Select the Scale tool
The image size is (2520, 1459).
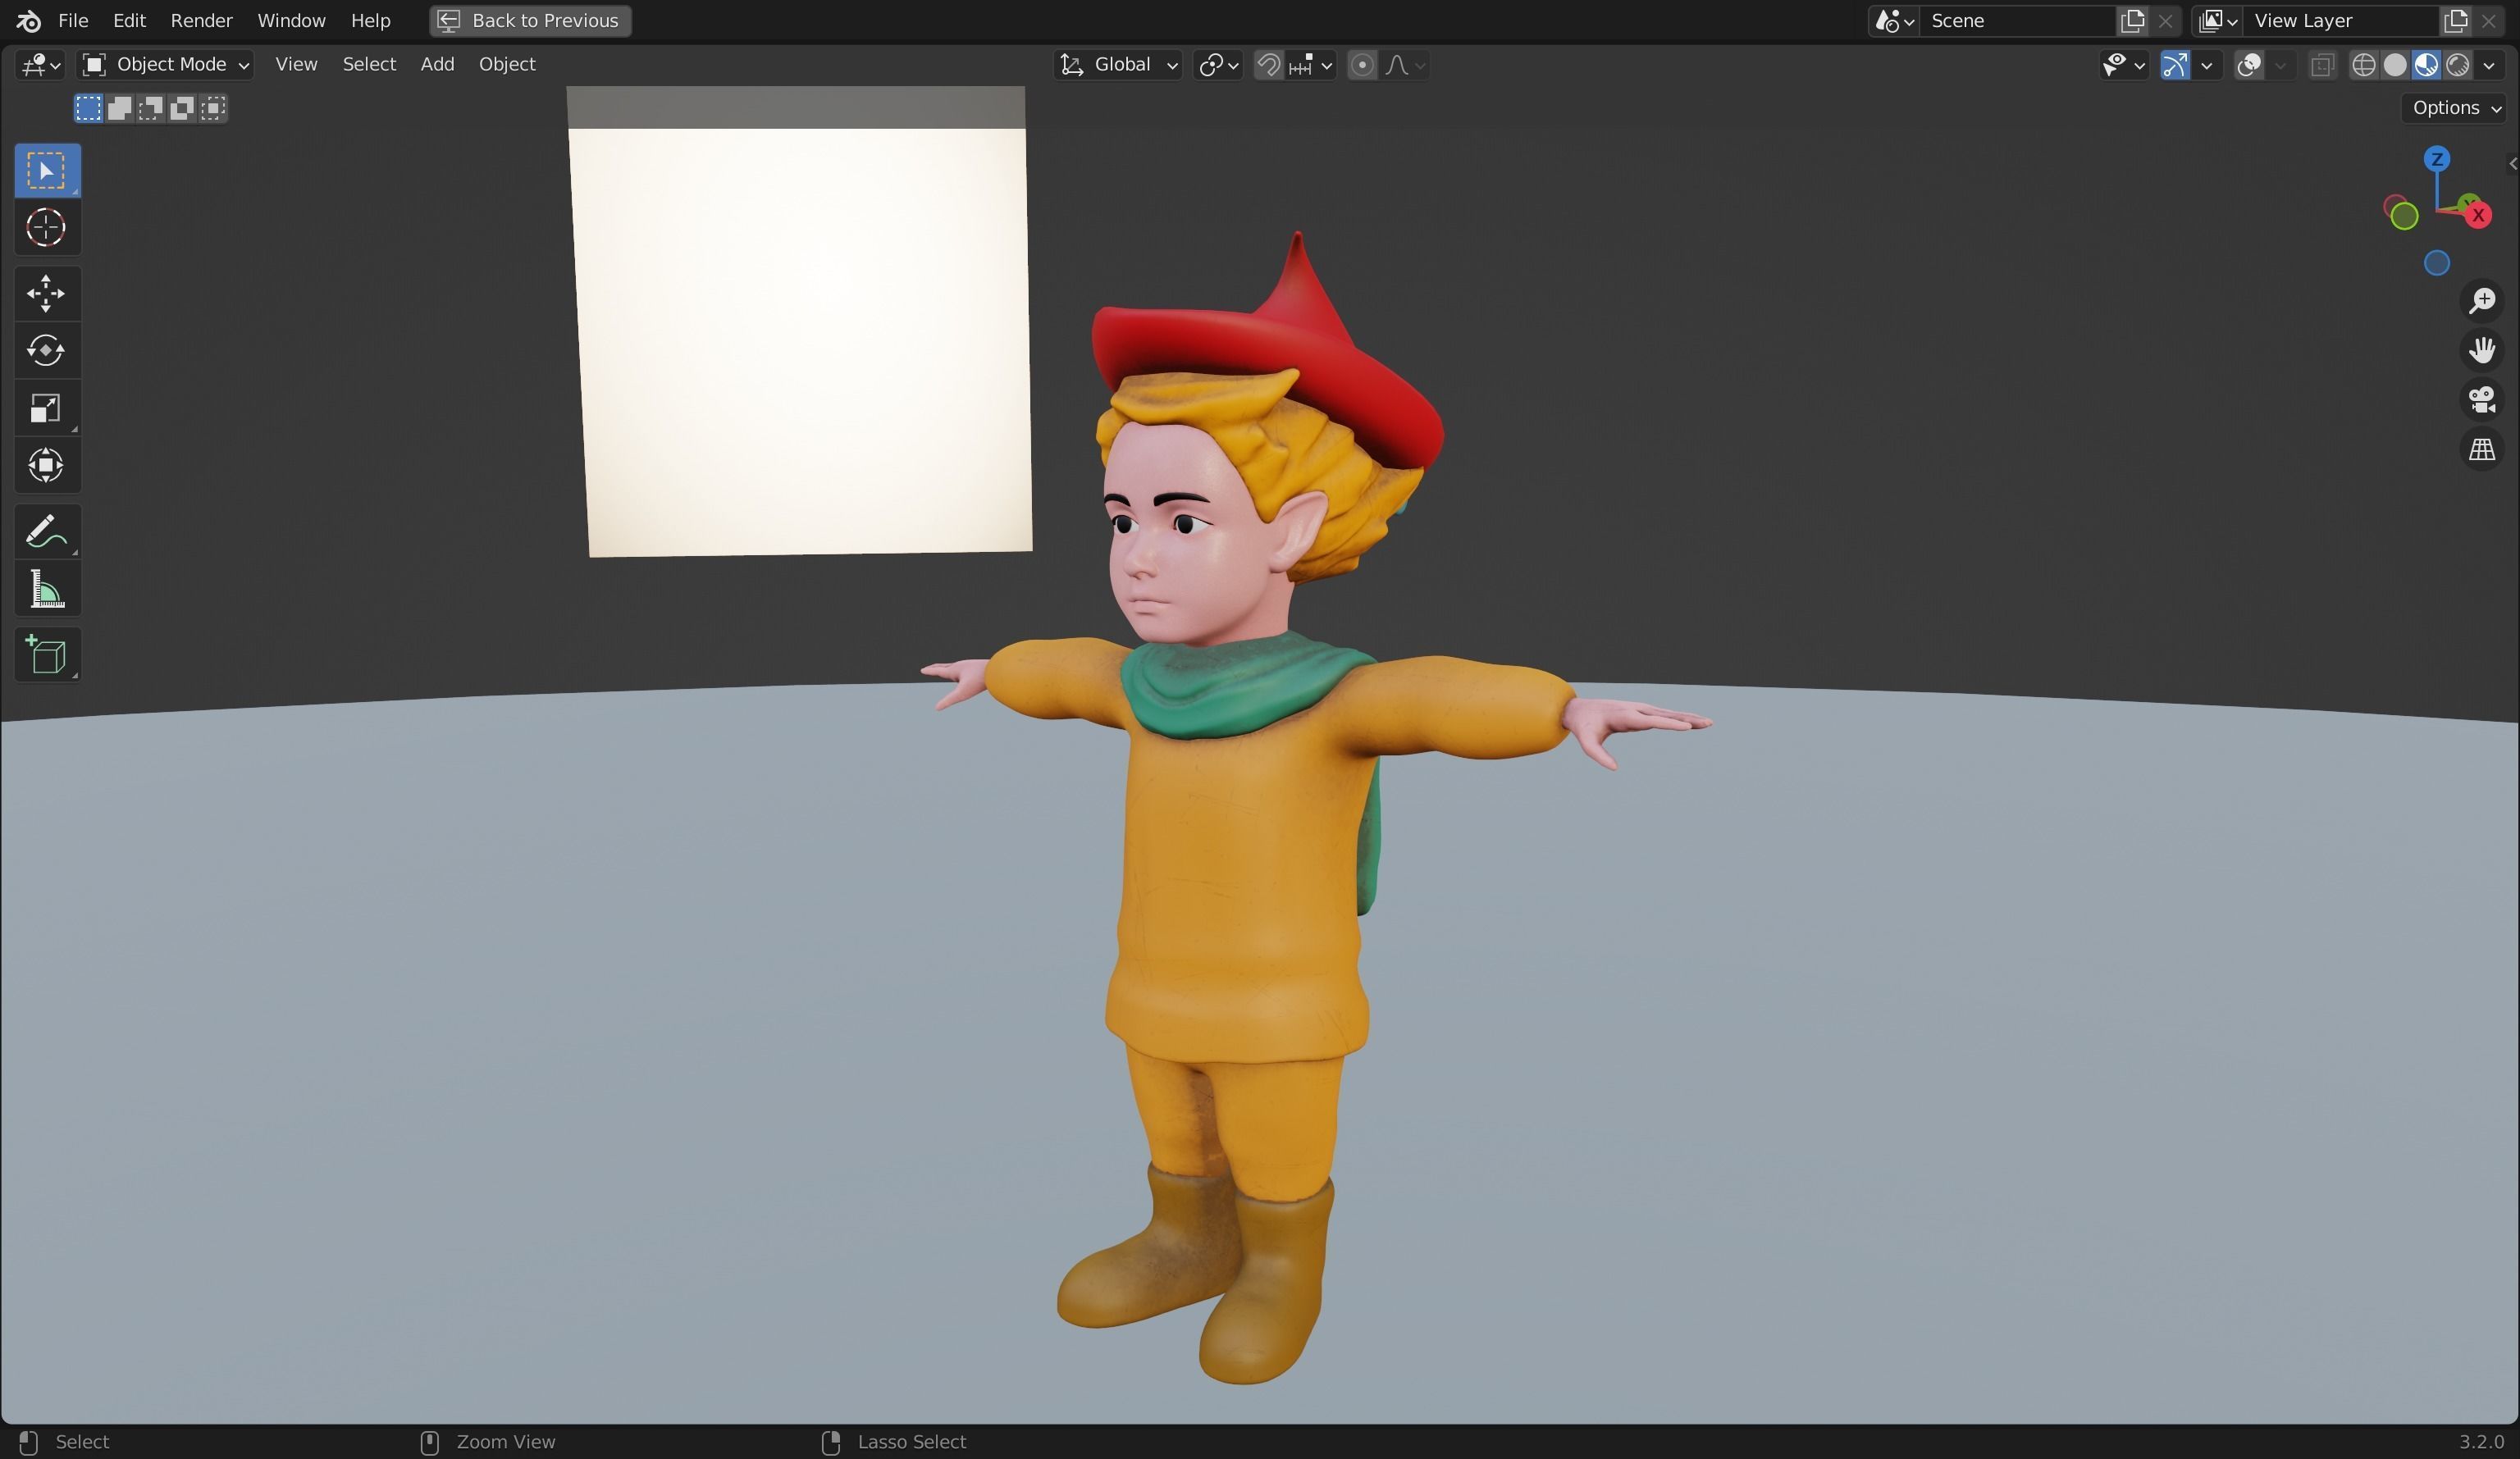pyautogui.click(x=47, y=408)
